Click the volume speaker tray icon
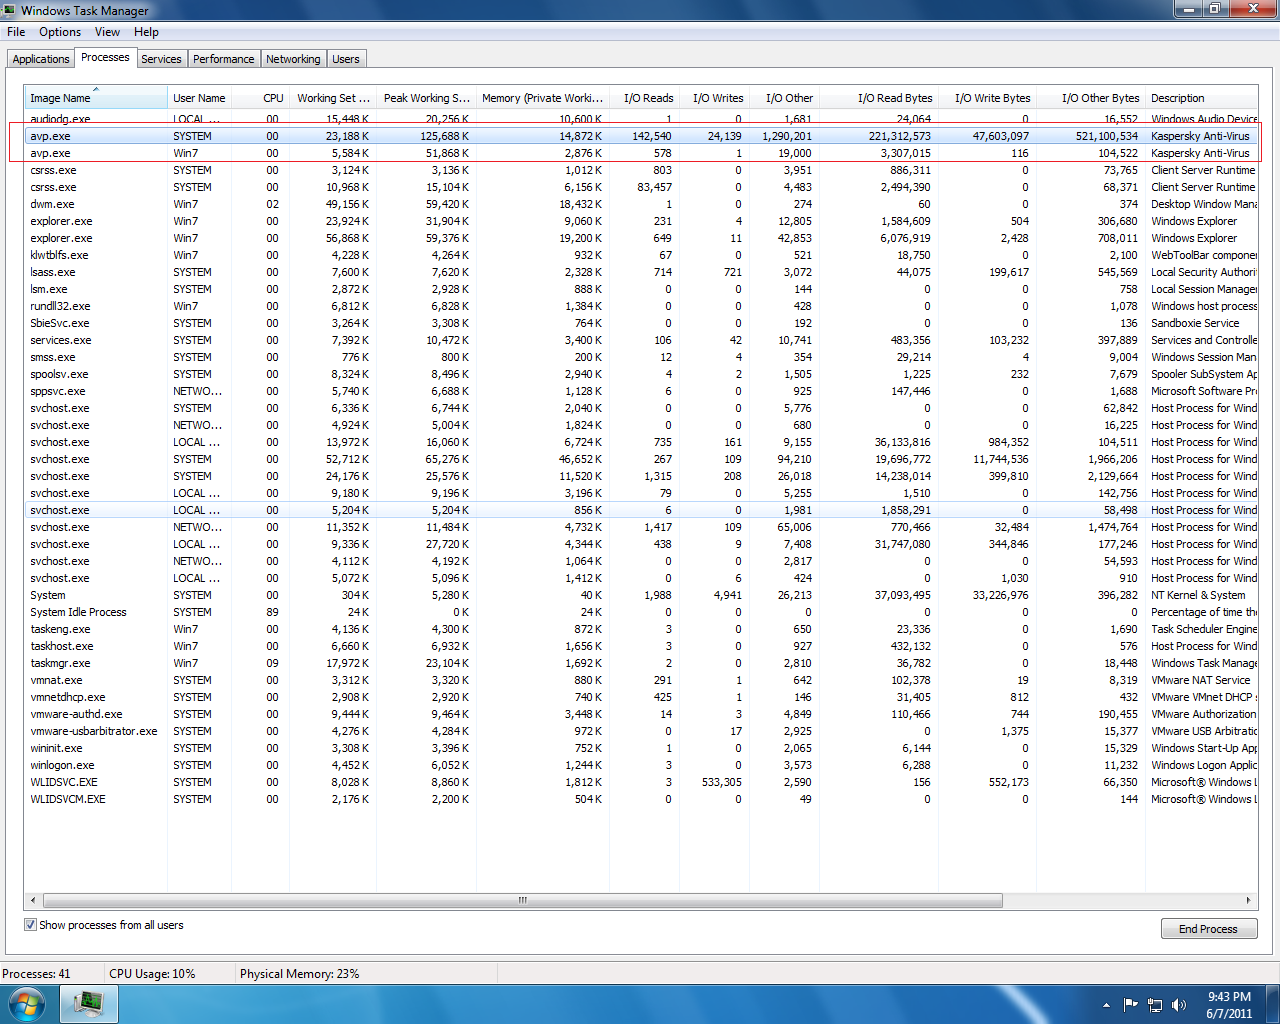Screen dimensions: 1280x1024 [1179, 1005]
